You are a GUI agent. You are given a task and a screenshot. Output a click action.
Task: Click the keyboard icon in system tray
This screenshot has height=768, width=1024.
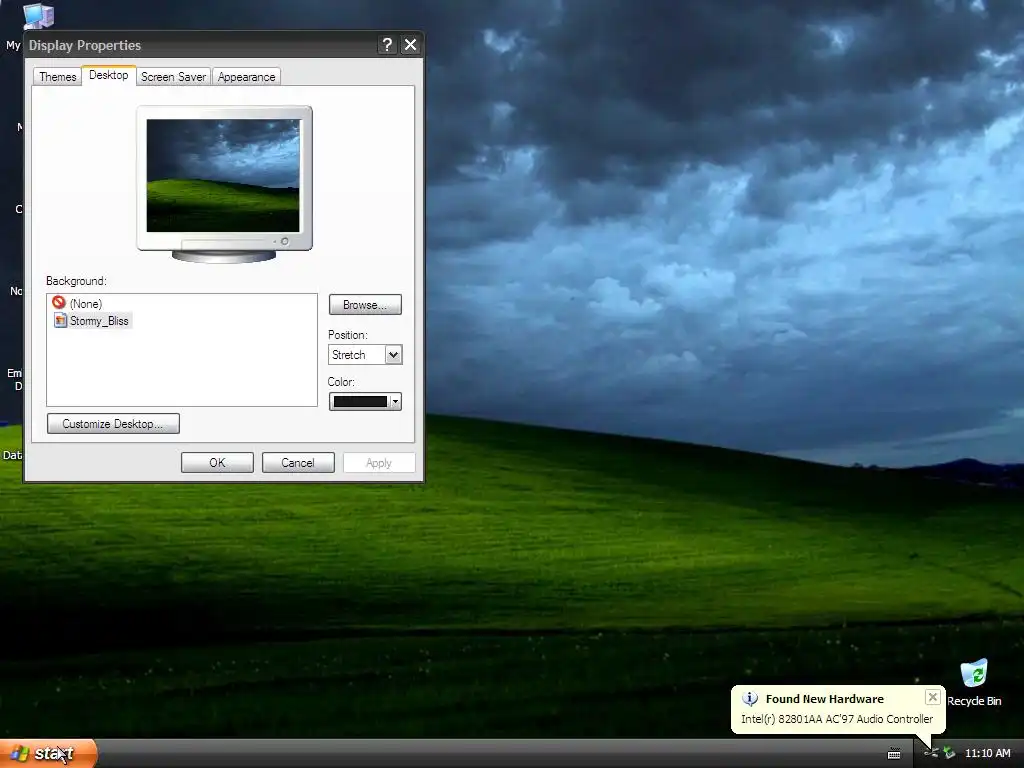[894, 754]
